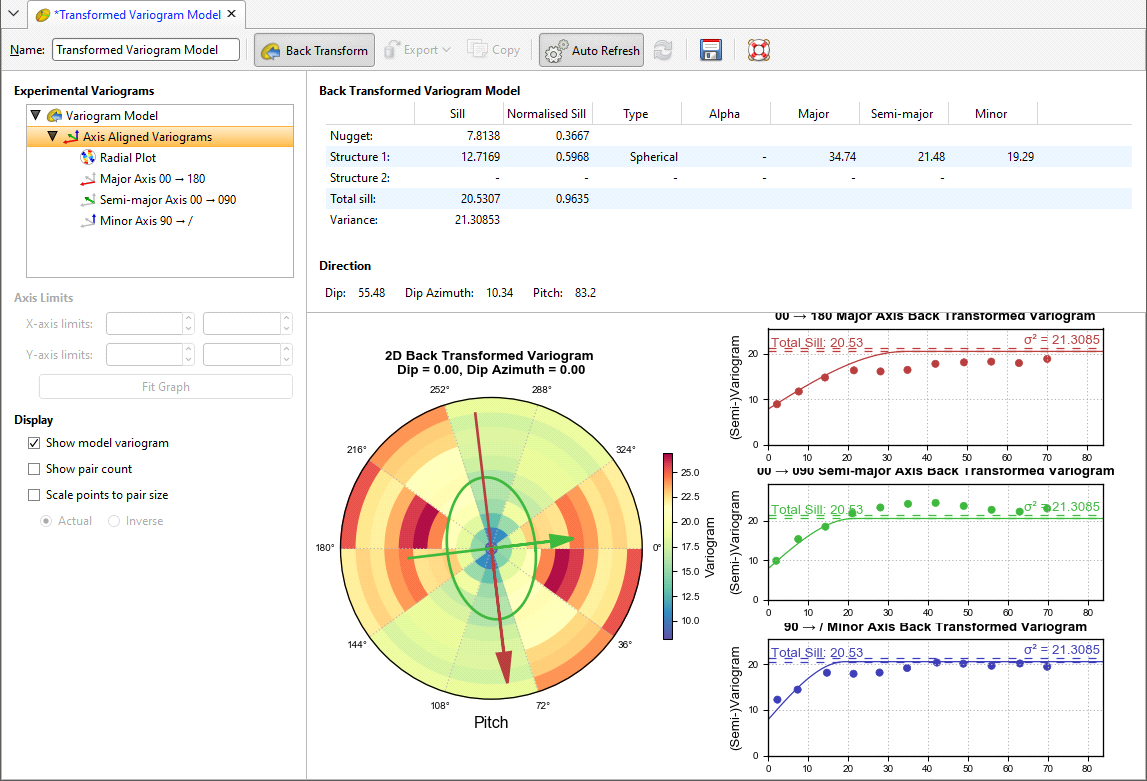Enable Show pair count

point(34,468)
